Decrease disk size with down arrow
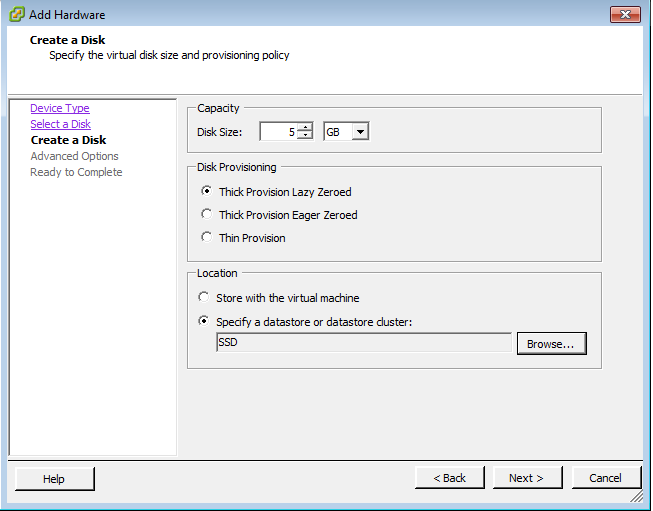The width and height of the screenshot is (653, 511). (305, 136)
